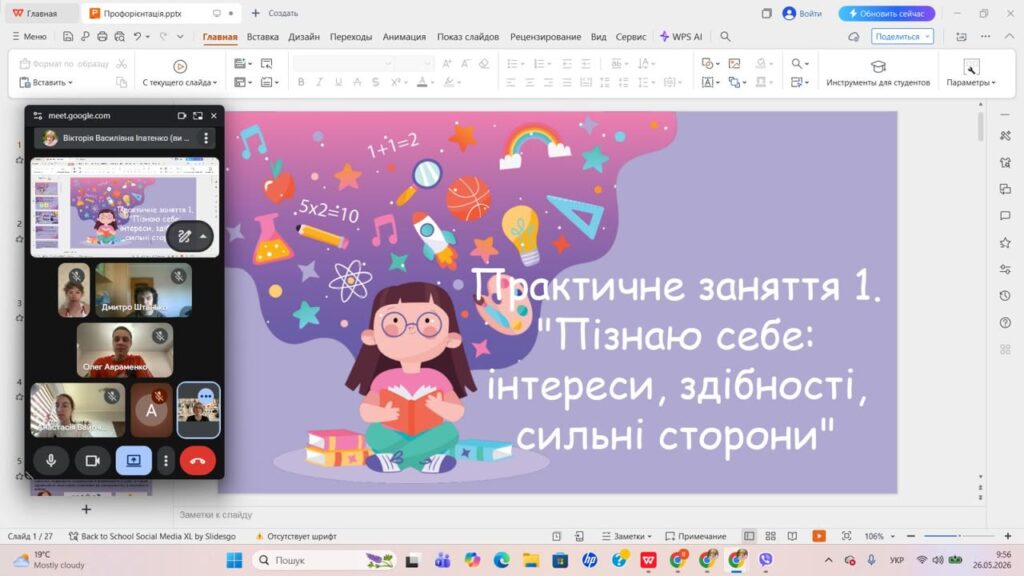Click the slide title text Практичне заняття 1
The width and height of the screenshot is (1024, 576).
676,285
